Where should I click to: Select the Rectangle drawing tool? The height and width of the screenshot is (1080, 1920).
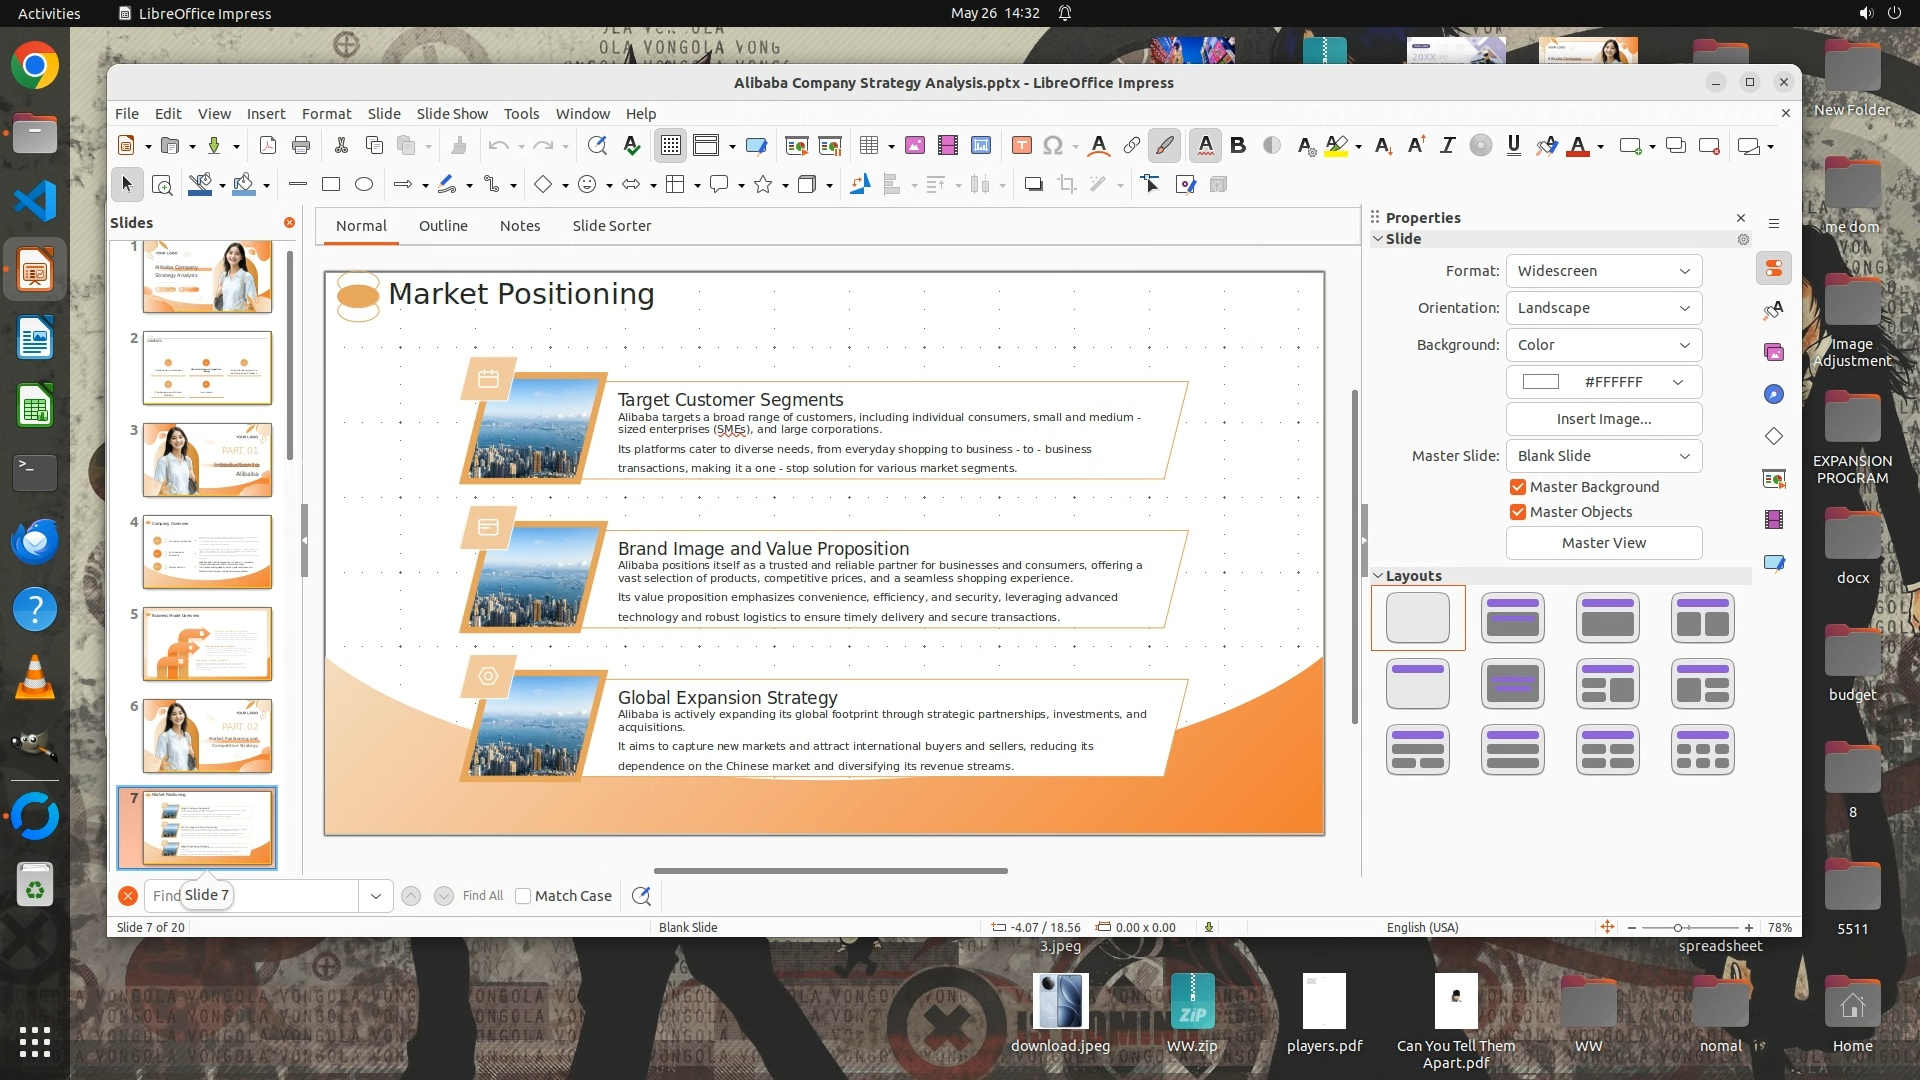pyautogui.click(x=331, y=184)
